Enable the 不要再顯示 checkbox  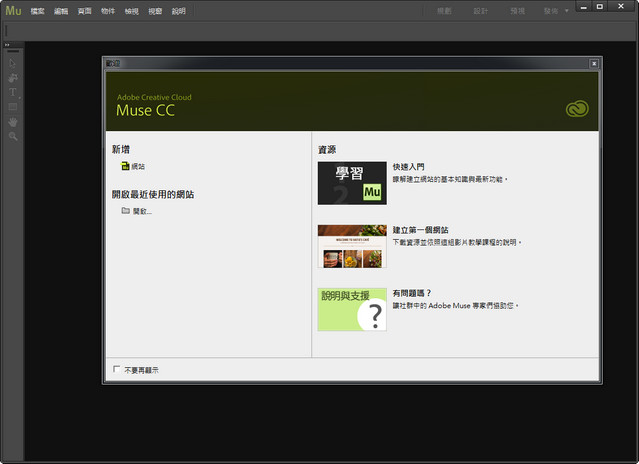[x=117, y=369]
